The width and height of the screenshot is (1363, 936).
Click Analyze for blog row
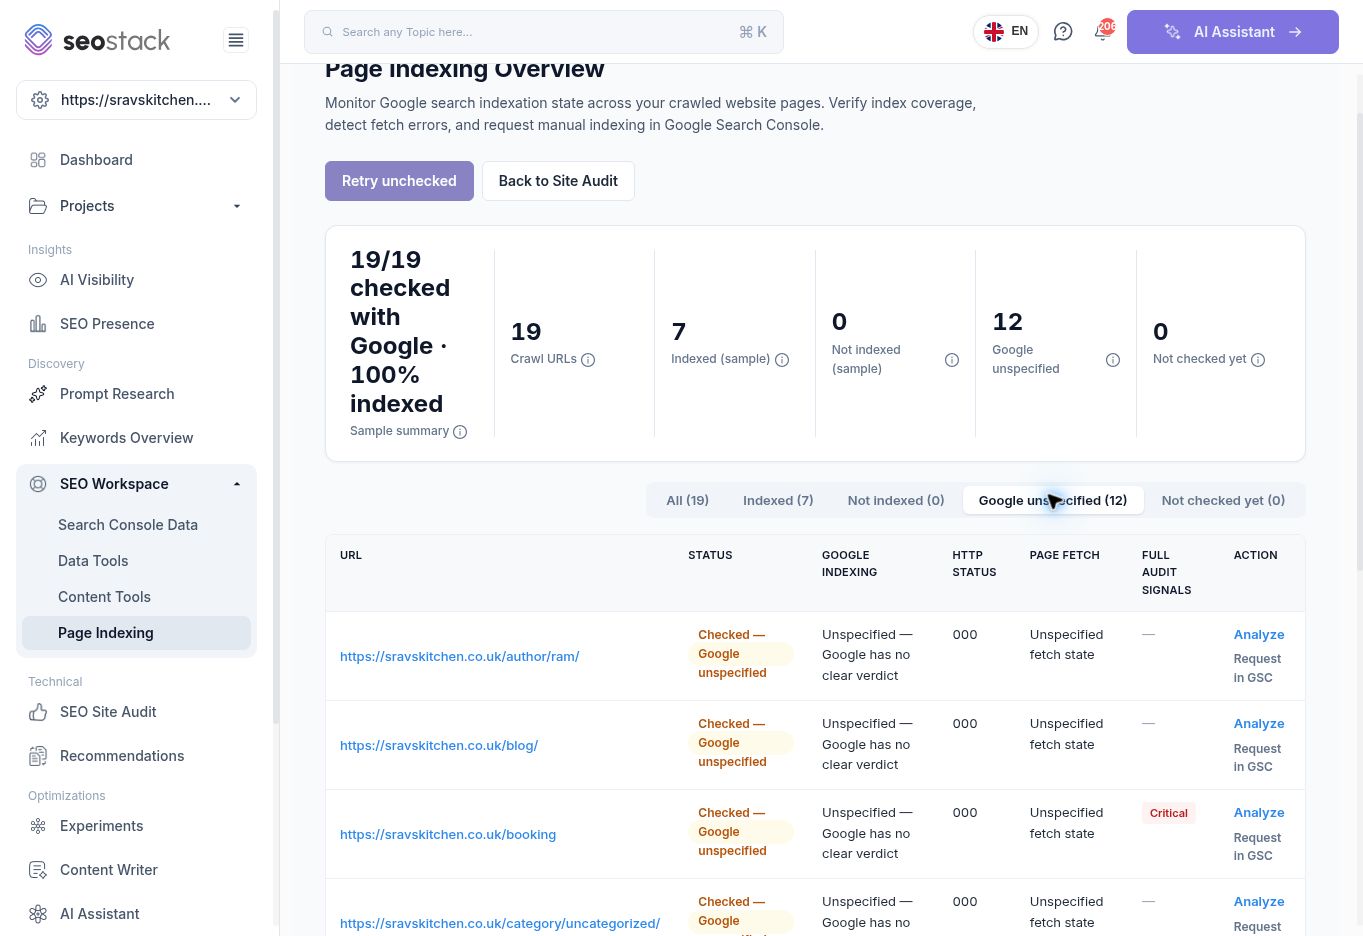coord(1259,724)
